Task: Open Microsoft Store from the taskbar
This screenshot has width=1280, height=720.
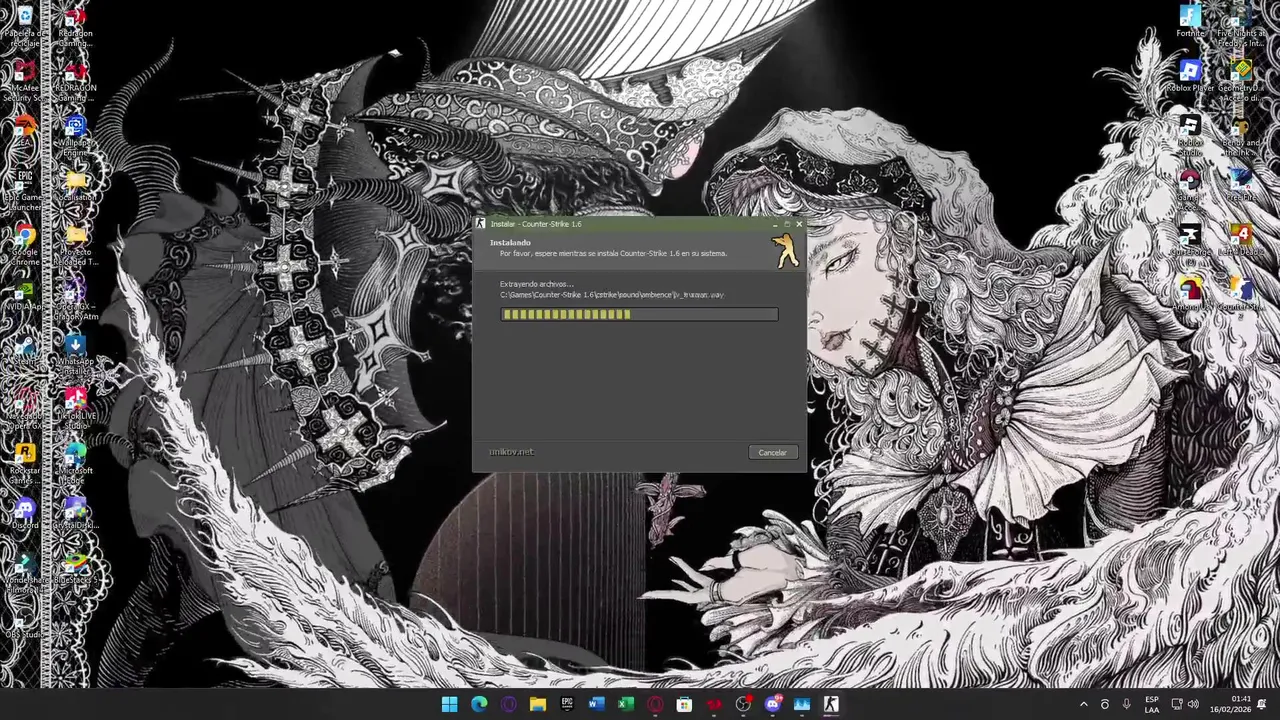Action: 684,704
